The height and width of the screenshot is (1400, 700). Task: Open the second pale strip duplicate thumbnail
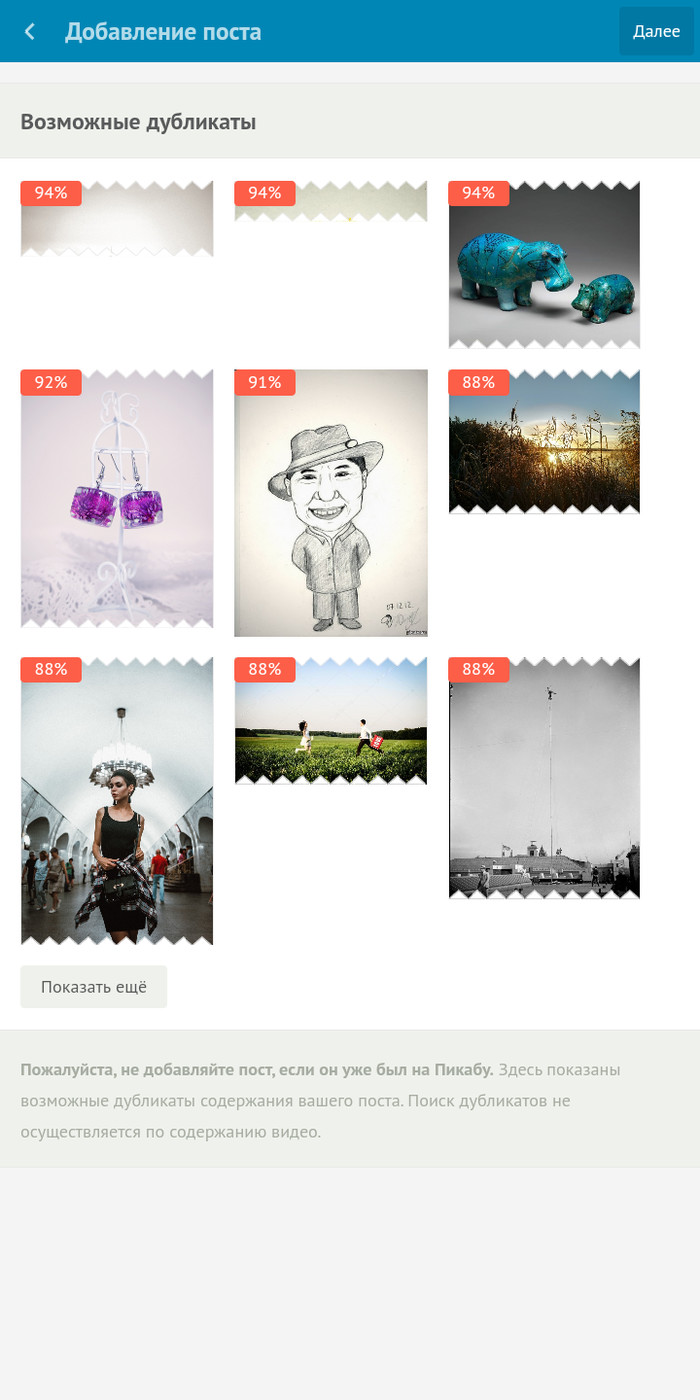(331, 201)
